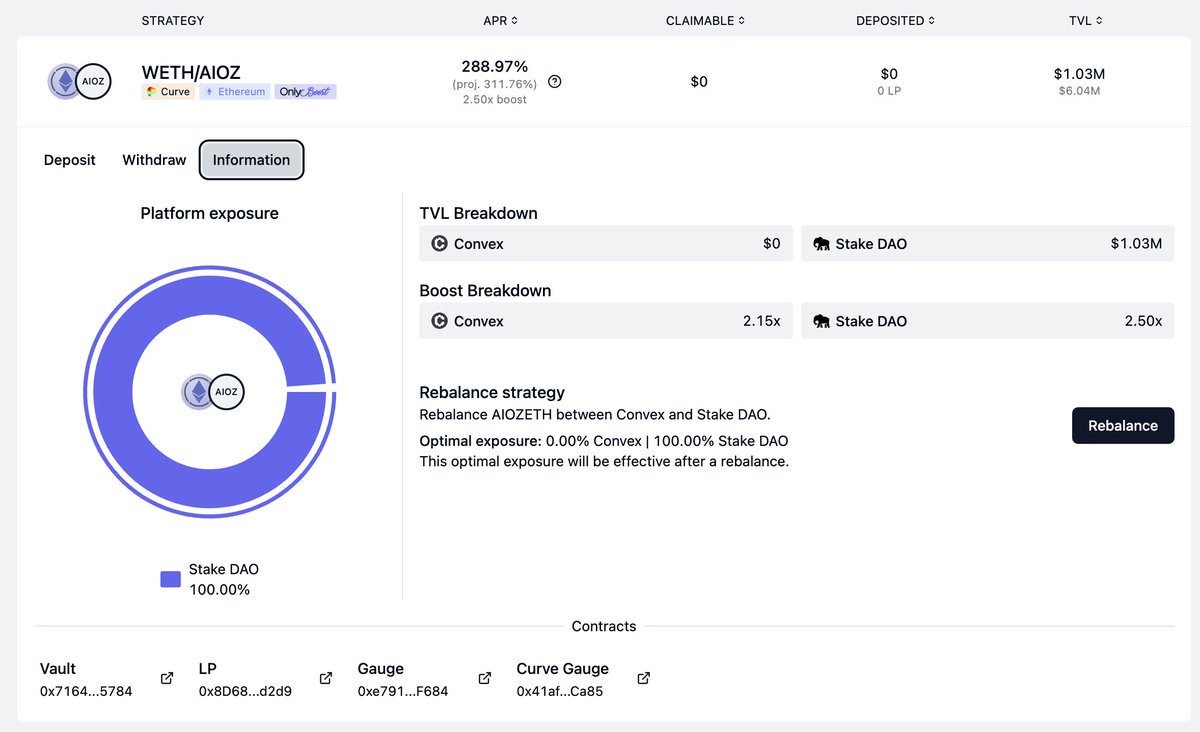Click the 100.00% legend percentage
The height and width of the screenshot is (732, 1200).
pyautogui.click(x=220, y=590)
